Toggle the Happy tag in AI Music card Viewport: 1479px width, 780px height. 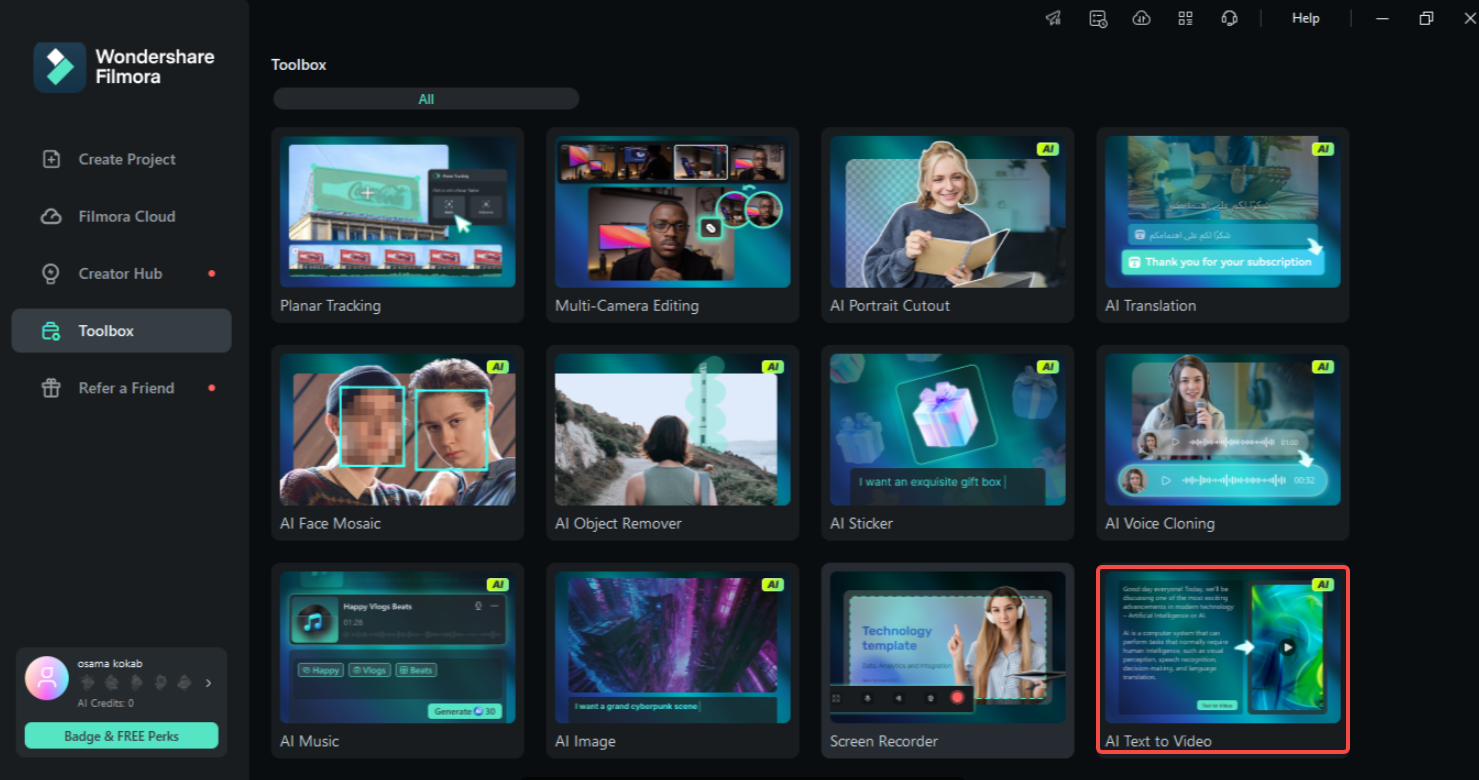click(x=322, y=670)
